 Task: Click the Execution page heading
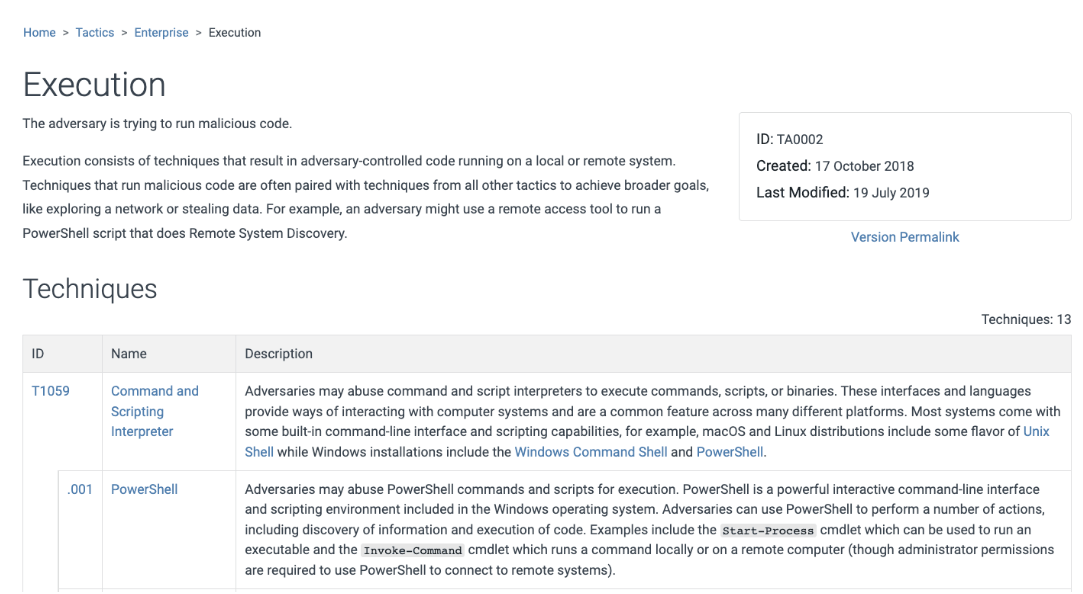94,85
